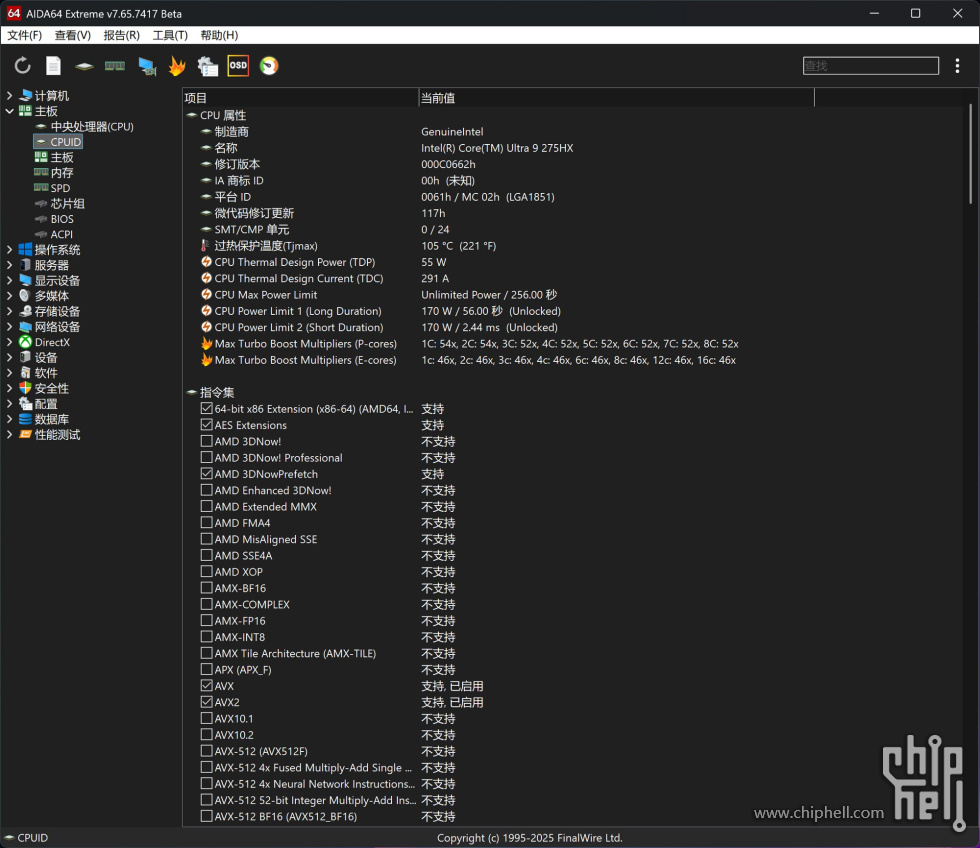Viewport: 980px width, 848px height.
Task: Open the round gauge toolbar icon
Action: pyautogui.click(x=269, y=66)
